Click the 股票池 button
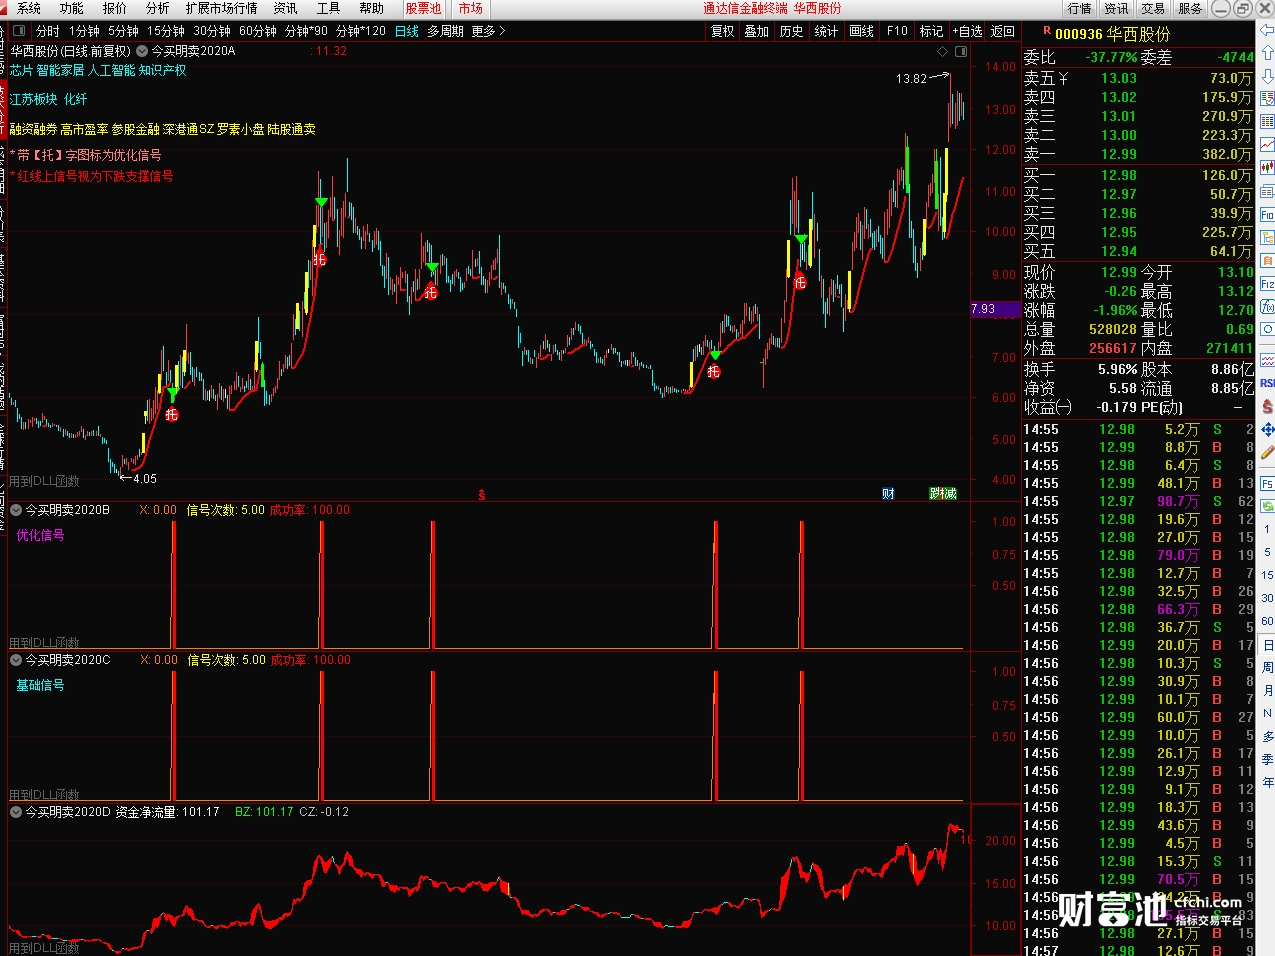The height and width of the screenshot is (956, 1275). (x=423, y=8)
